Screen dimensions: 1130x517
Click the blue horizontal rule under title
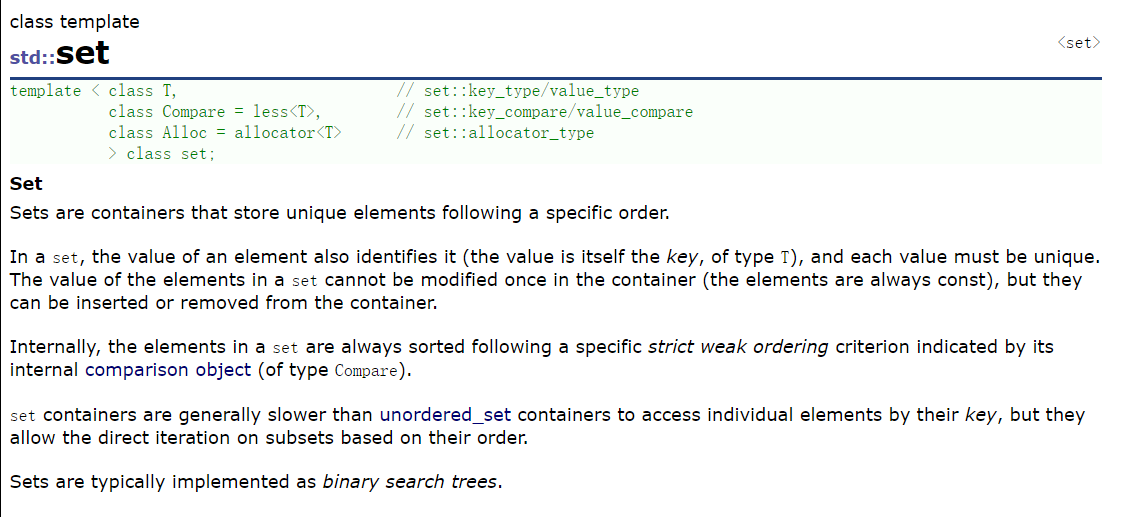coord(555,78)
